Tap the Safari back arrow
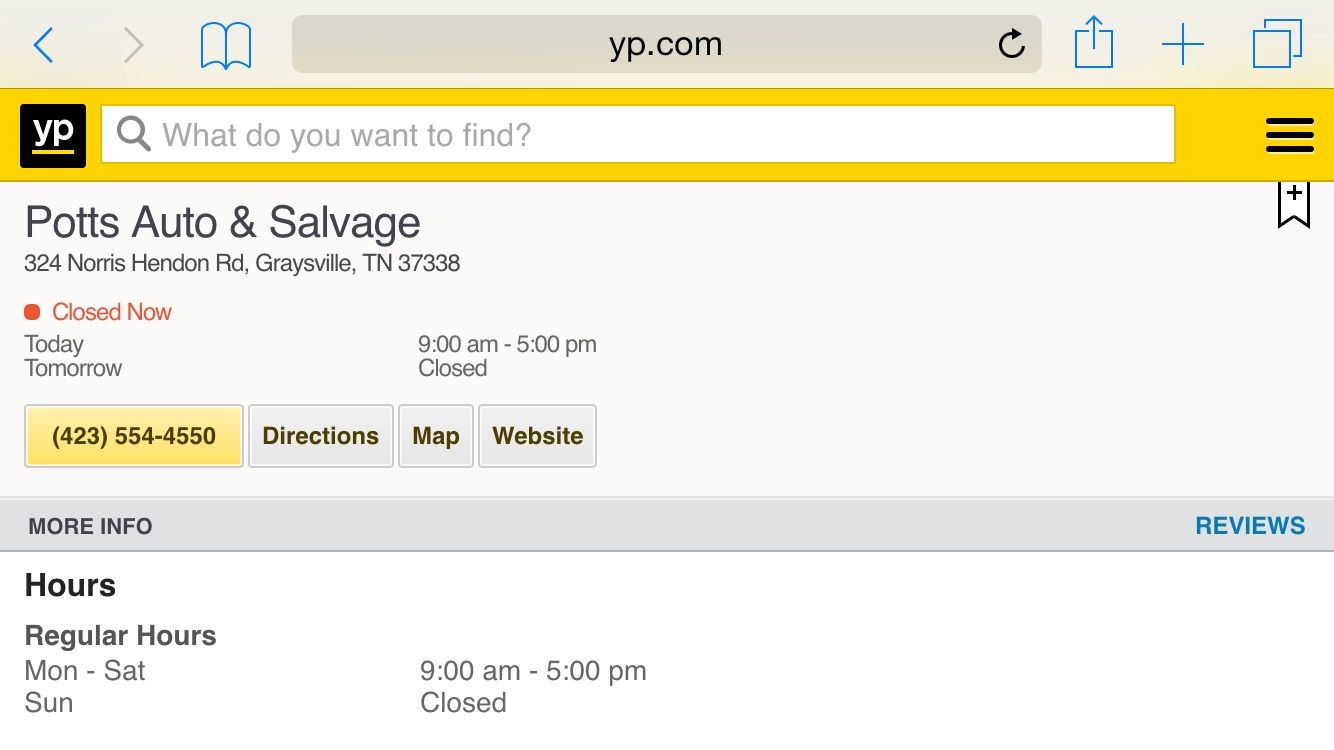 tap(43, 45)
